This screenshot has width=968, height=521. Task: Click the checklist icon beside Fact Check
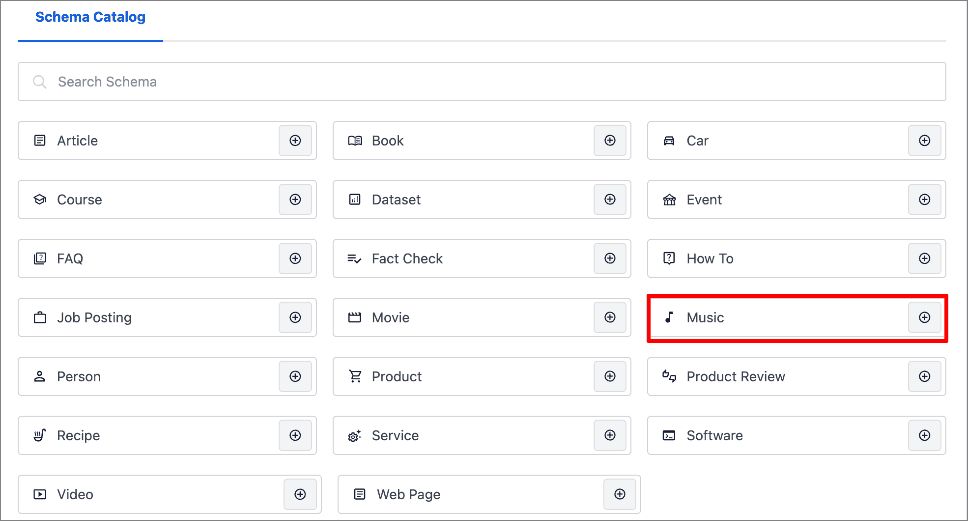354,259
